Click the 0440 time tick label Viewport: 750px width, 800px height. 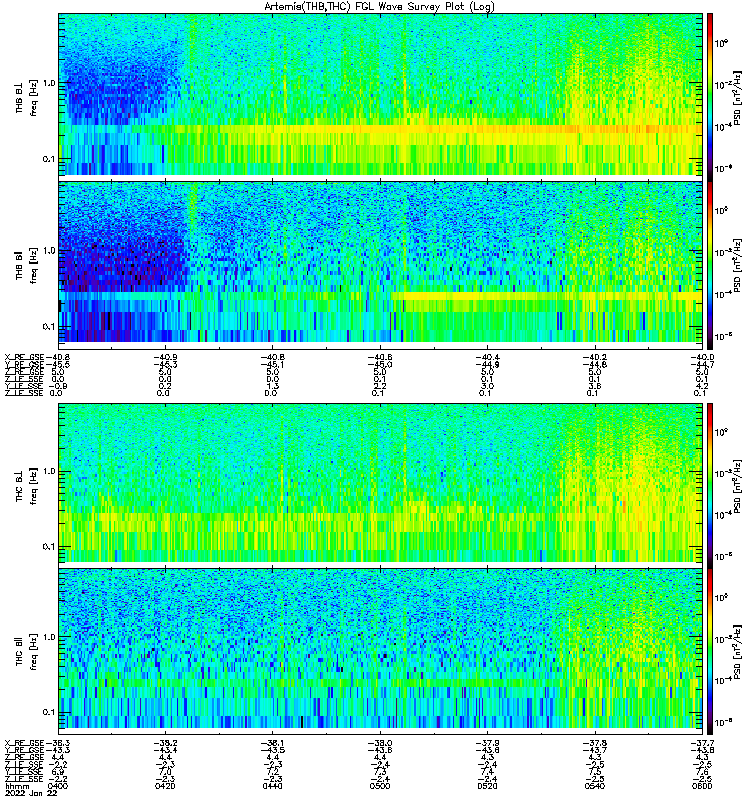(272, 786)
